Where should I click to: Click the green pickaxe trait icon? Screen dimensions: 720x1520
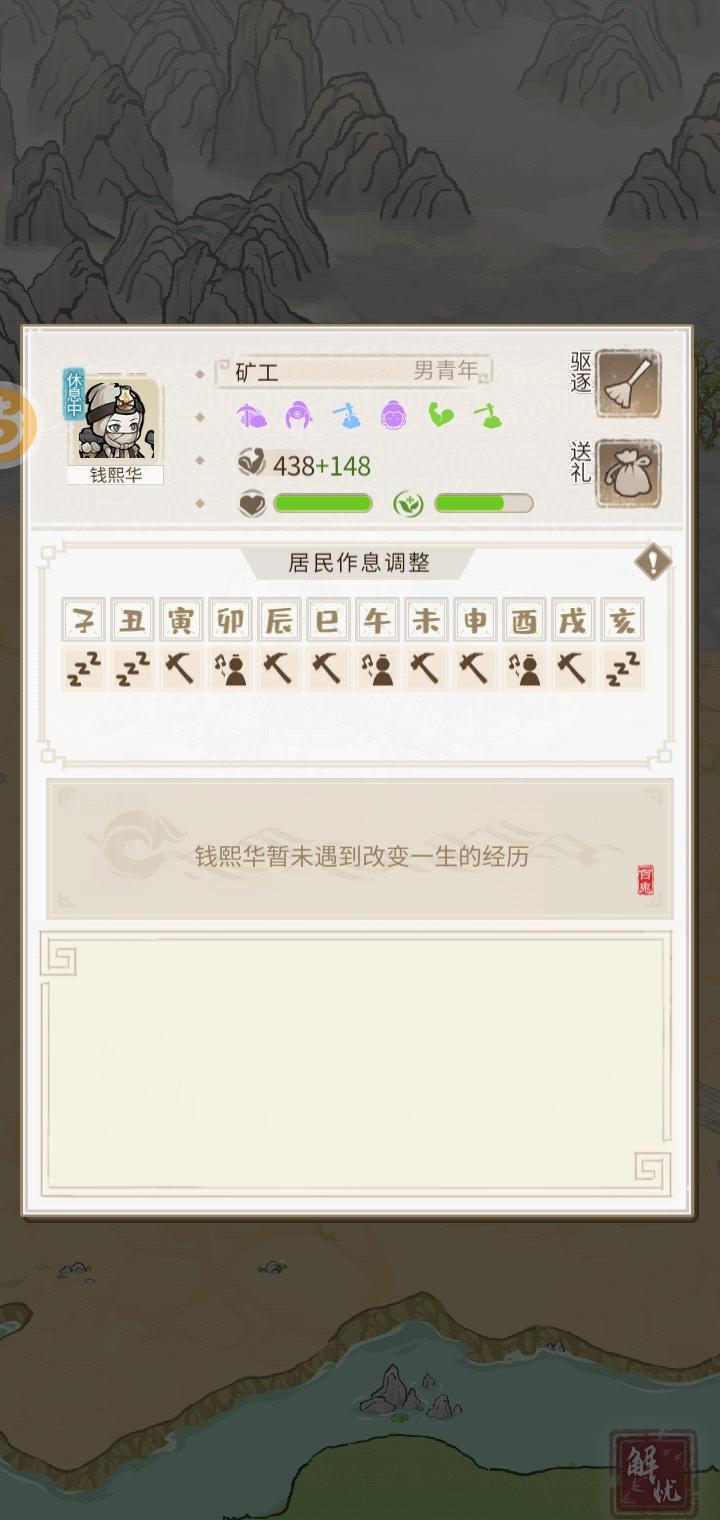(488, 415)
